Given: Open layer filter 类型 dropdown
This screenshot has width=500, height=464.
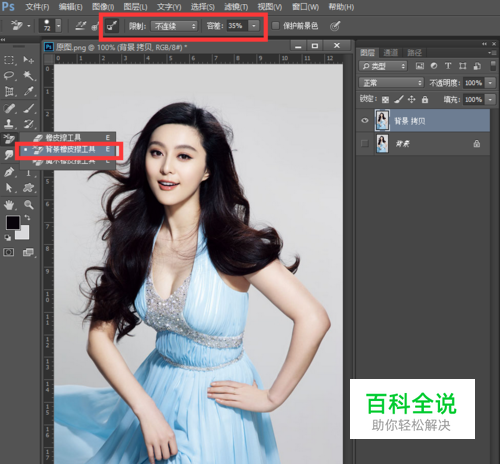Looking at the screenshot, I should pos(383,66).
